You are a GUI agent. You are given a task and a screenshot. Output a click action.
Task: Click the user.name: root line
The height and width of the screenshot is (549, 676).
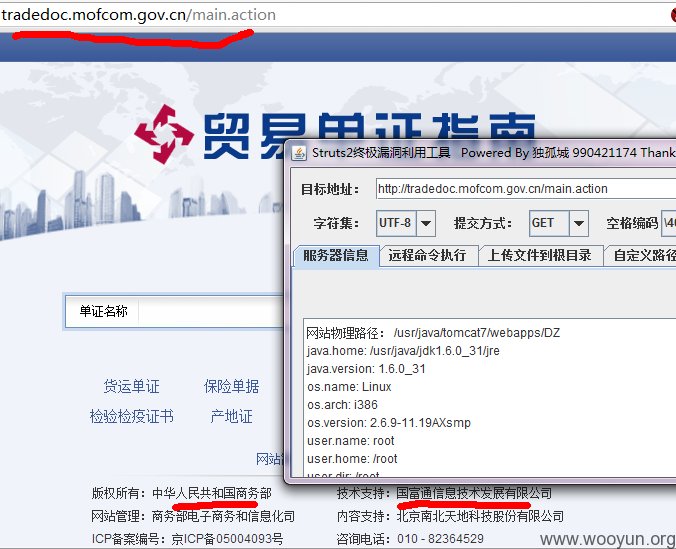click(x=351, y=441)
